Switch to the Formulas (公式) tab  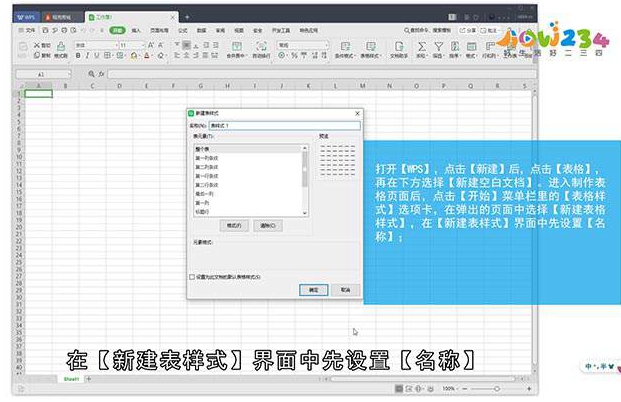183,30
